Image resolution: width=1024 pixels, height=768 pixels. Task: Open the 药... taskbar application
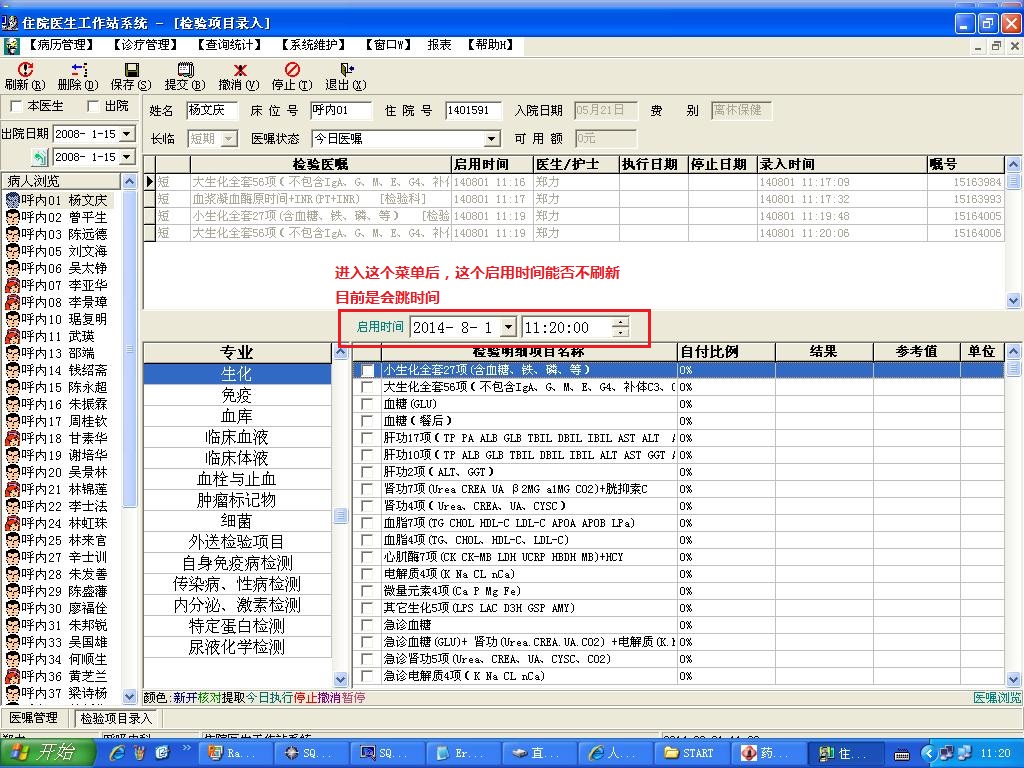767,753
